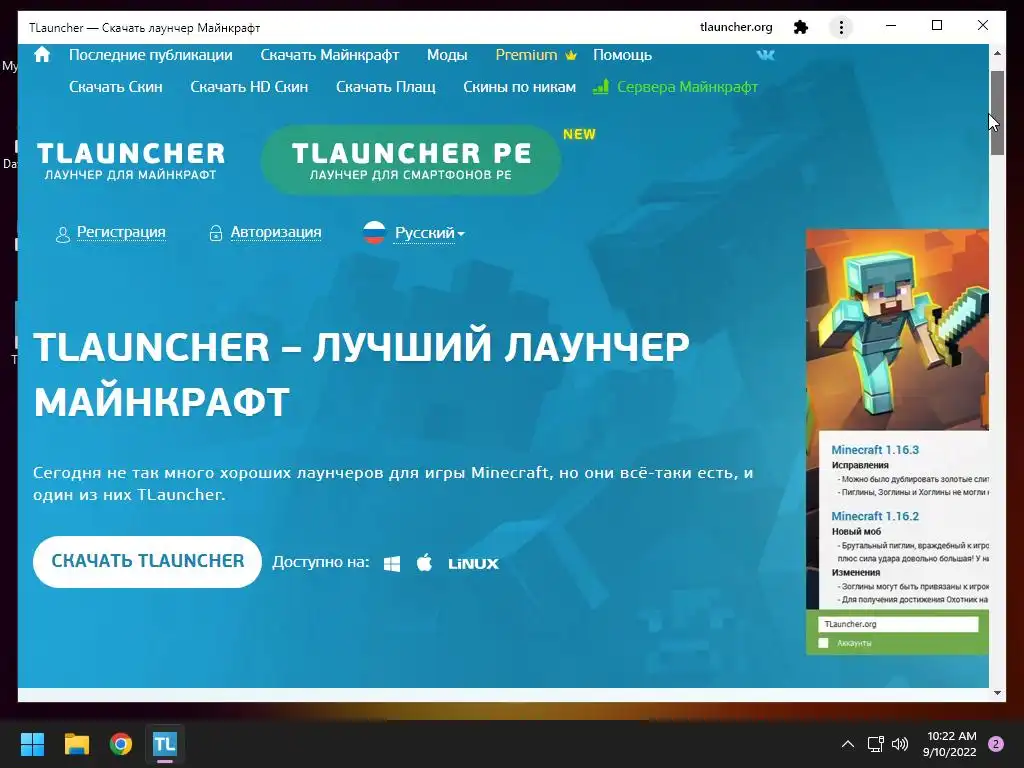Click the extensions puzzle icon
1024x768 pixels.
801,27
